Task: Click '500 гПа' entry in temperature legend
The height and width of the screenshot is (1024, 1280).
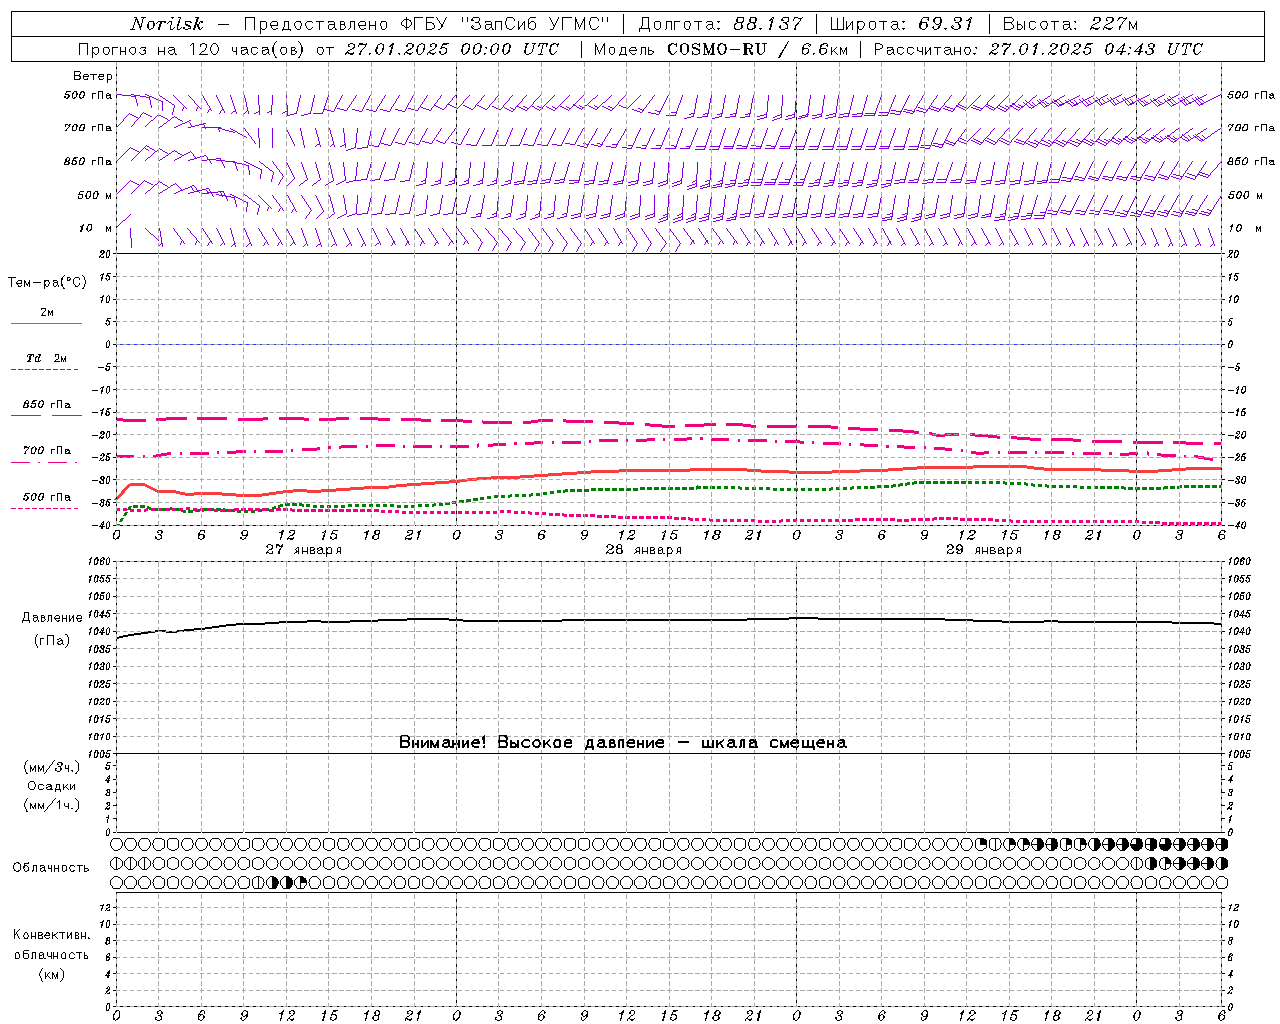Action: pos(47,497)
